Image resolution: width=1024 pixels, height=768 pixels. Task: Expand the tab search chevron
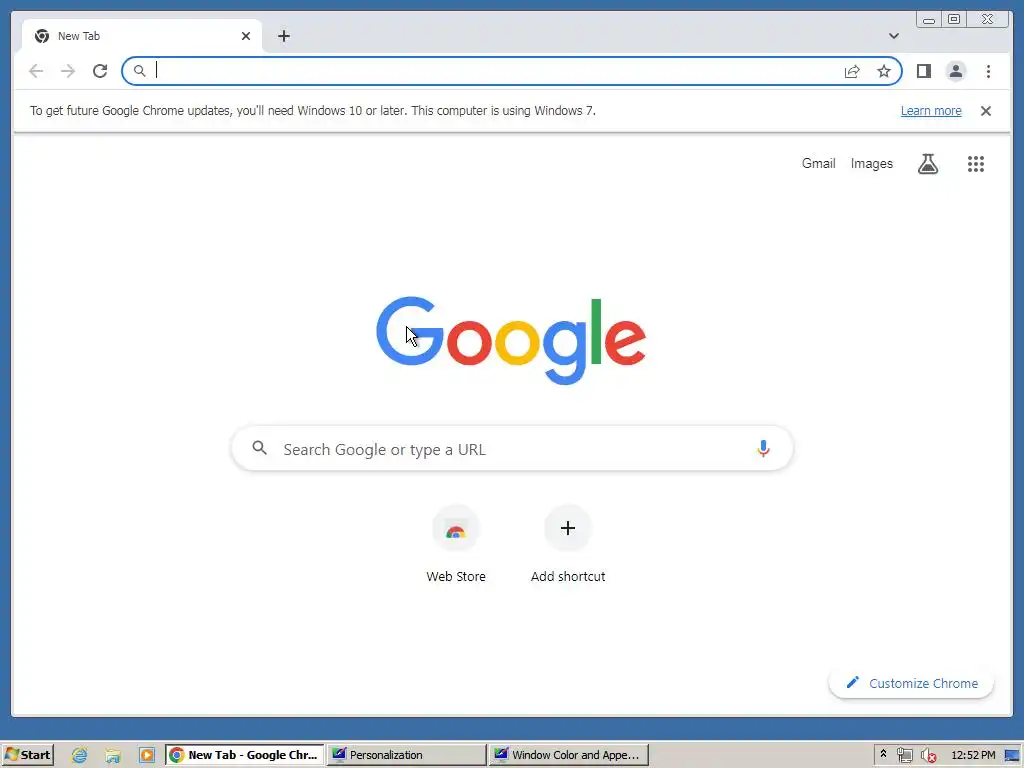(x=893, y=36)
